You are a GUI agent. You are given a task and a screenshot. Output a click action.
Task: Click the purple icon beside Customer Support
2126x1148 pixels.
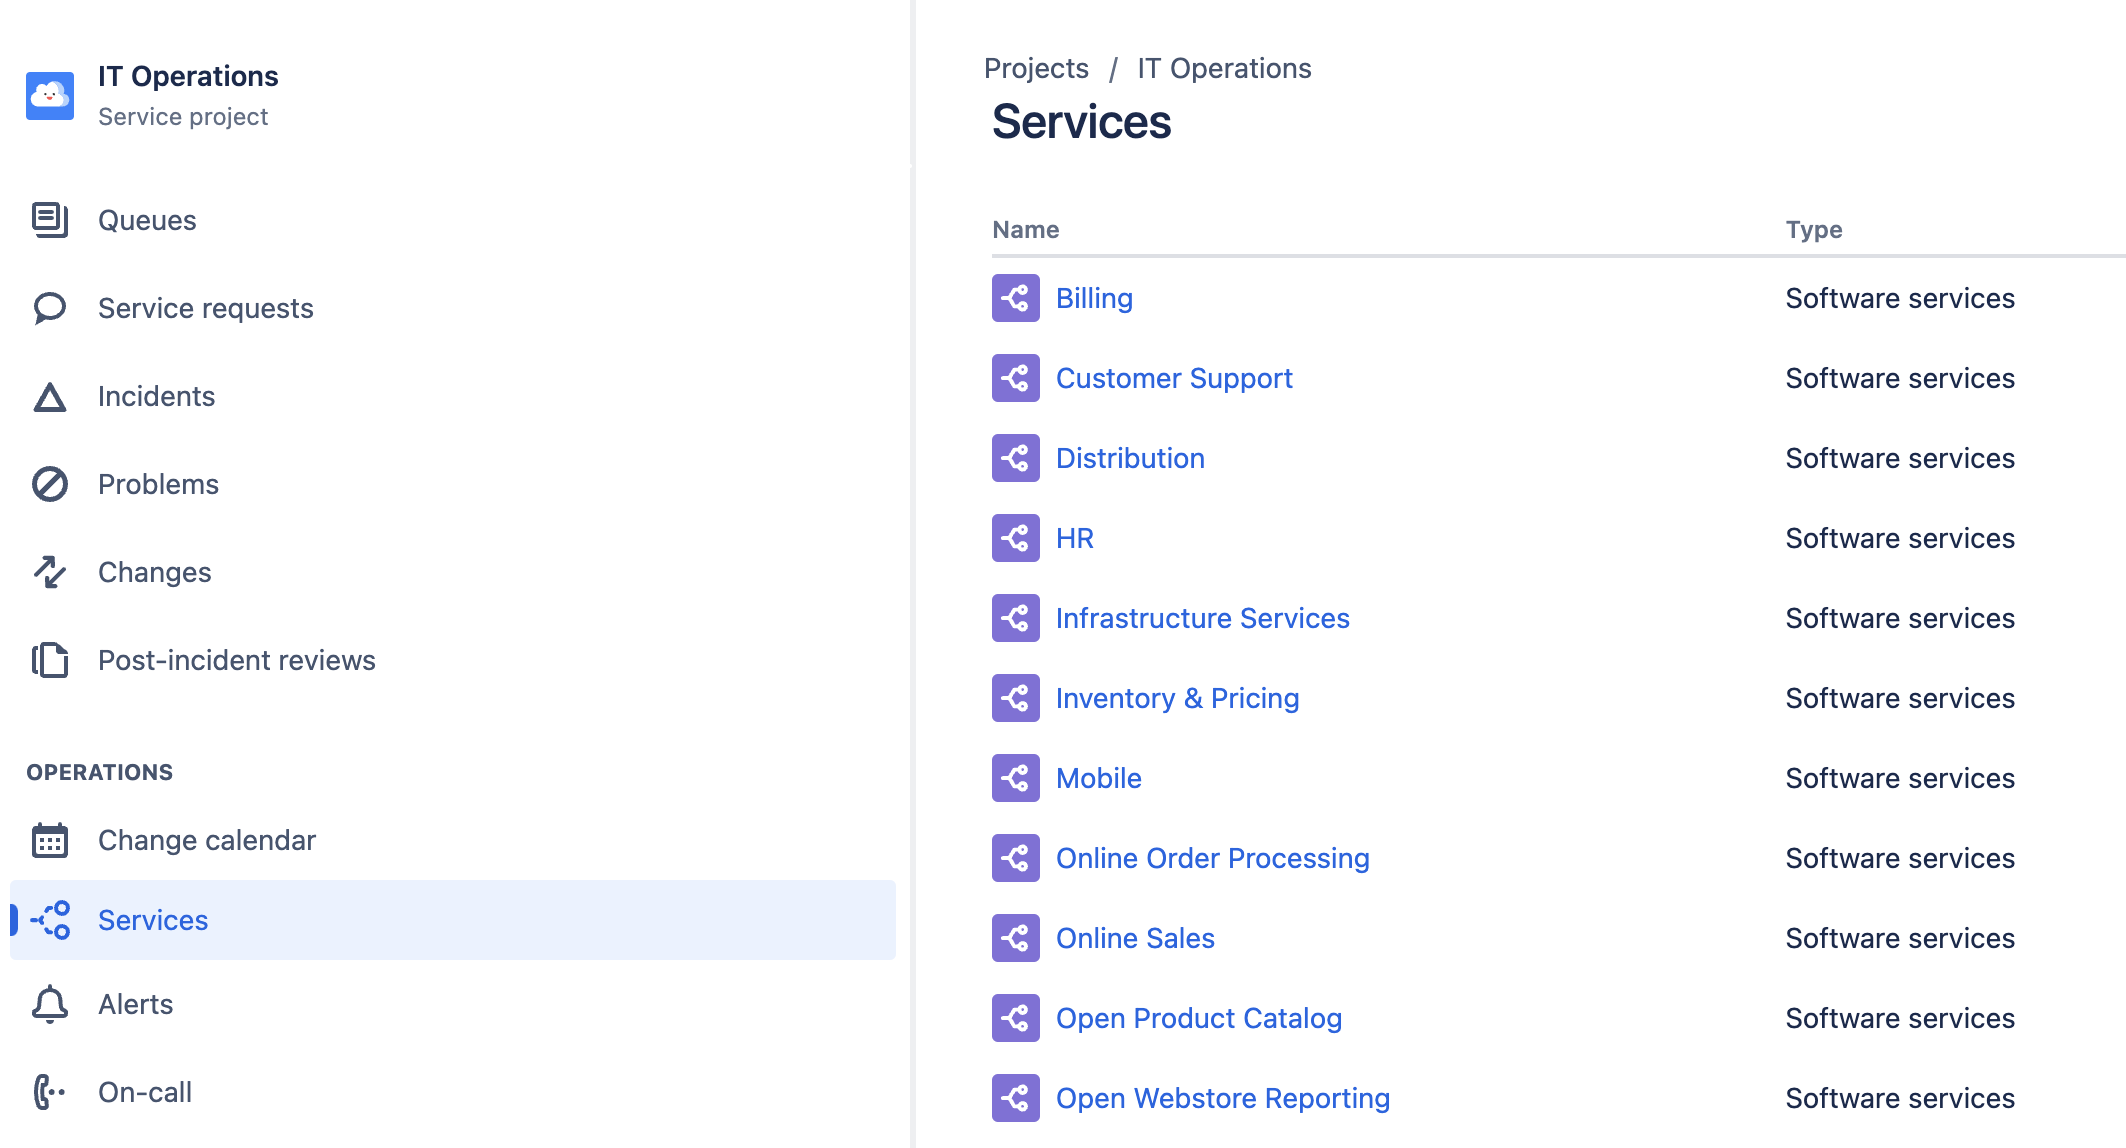pyautogui.click(x=1016, y=378)
